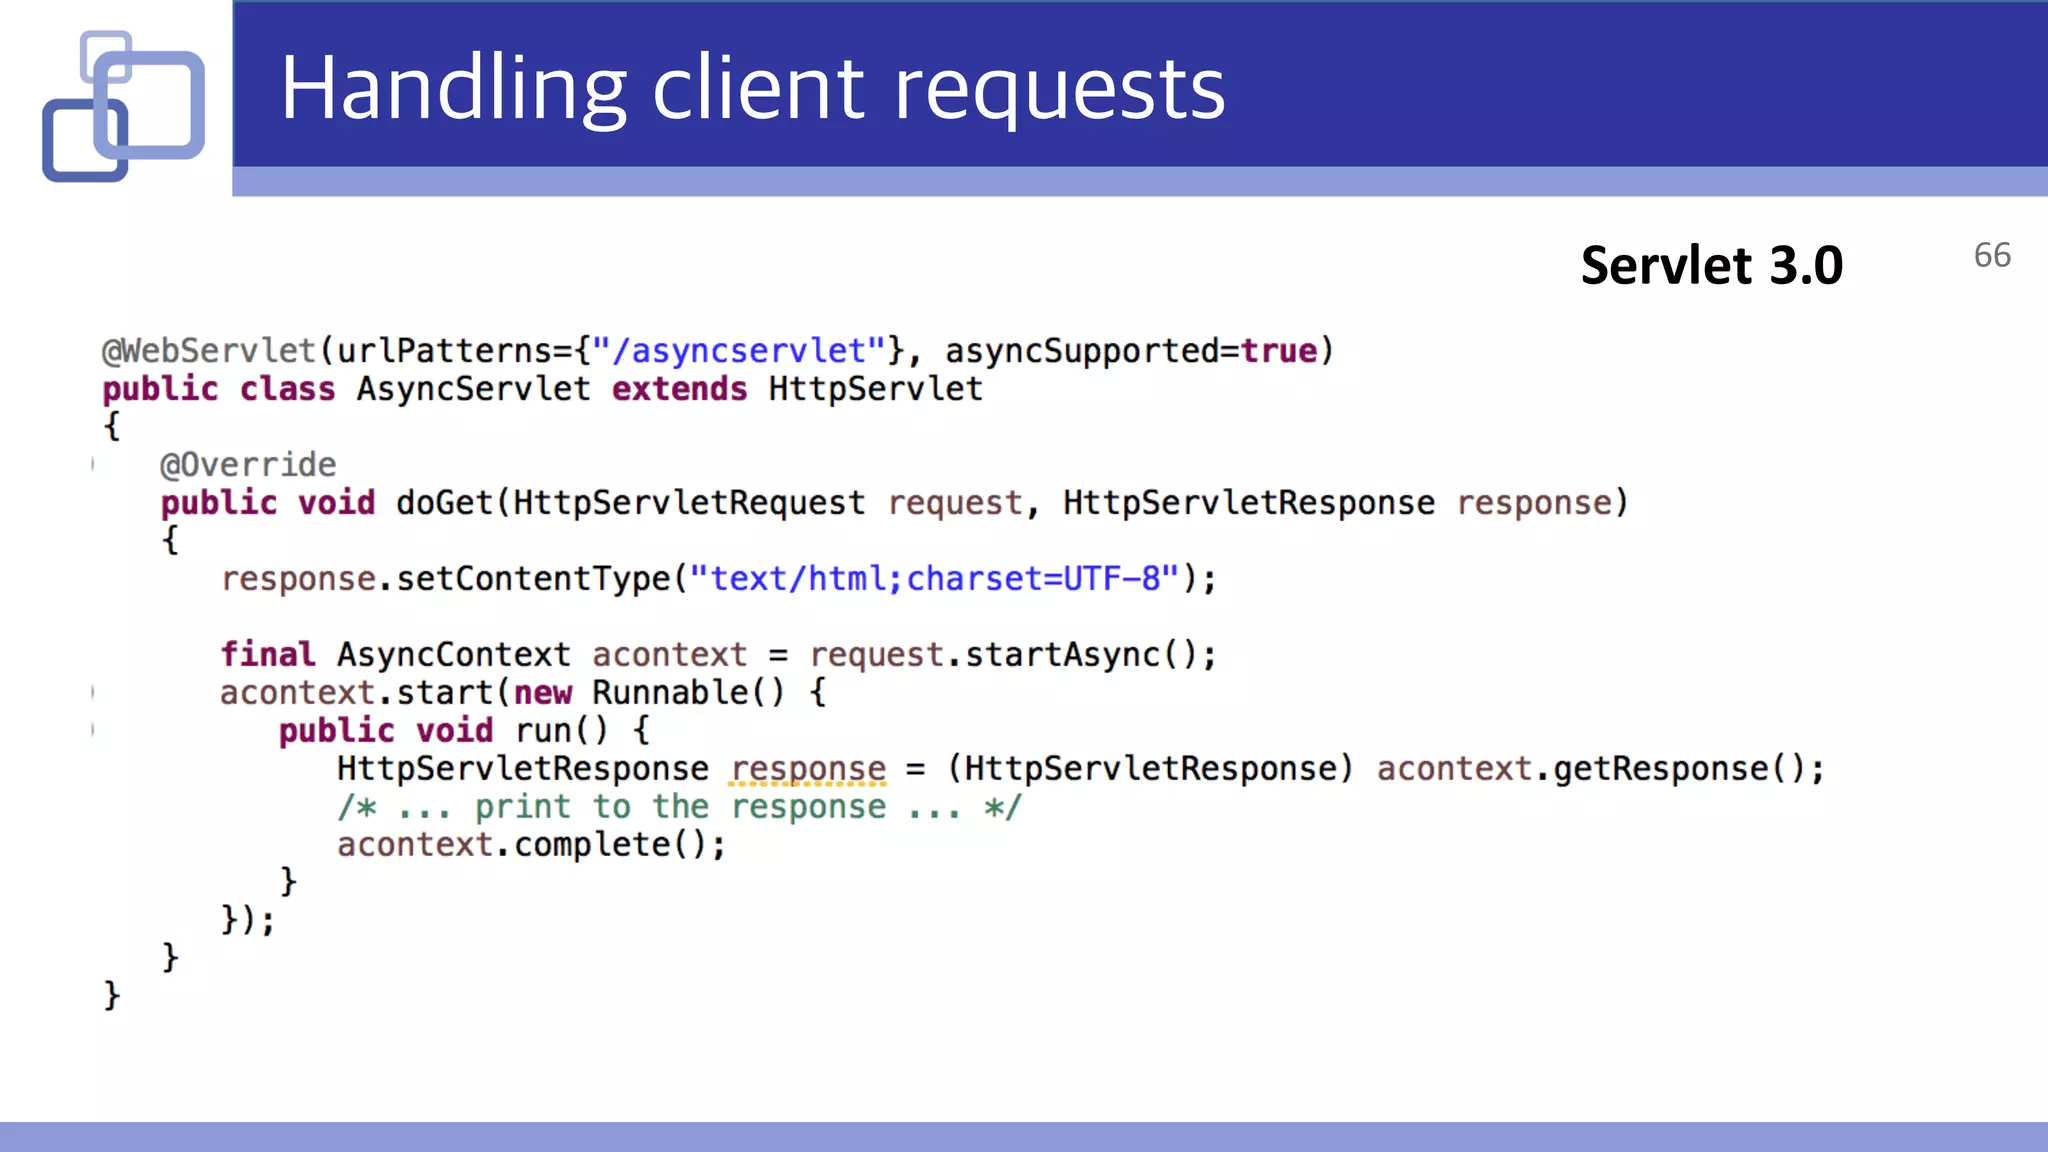Viewport: 2048px width, 1152px height.
Task: Click the @WebServlet annotation line
Action: (x=718, y=351)
